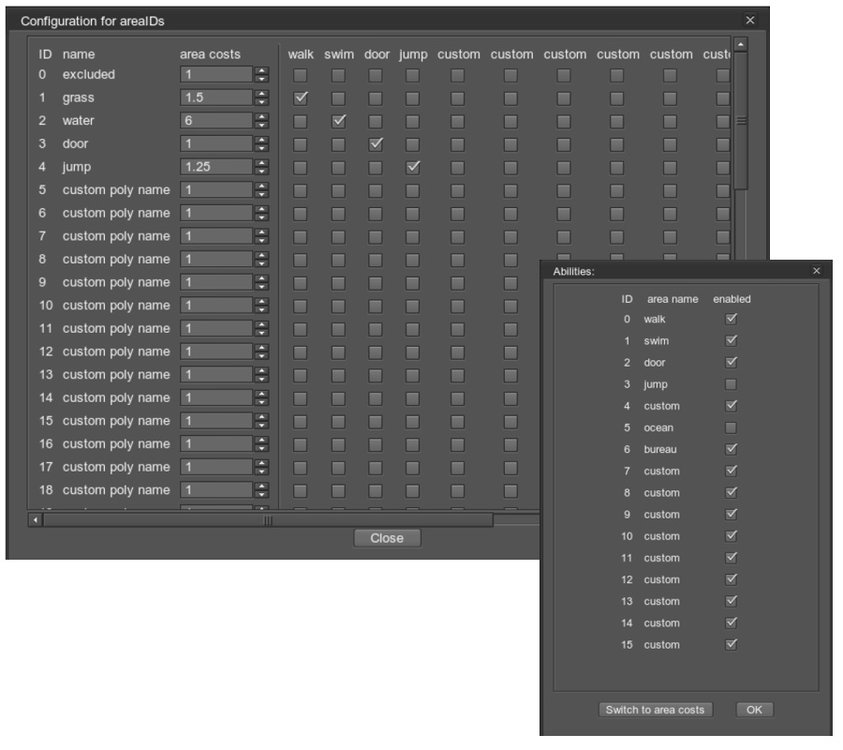This screenshot has height=750, width=843.
Task: Enable the ocean ability in Abilities dialog
Action: pyautogui.click(x=730, y=427)
